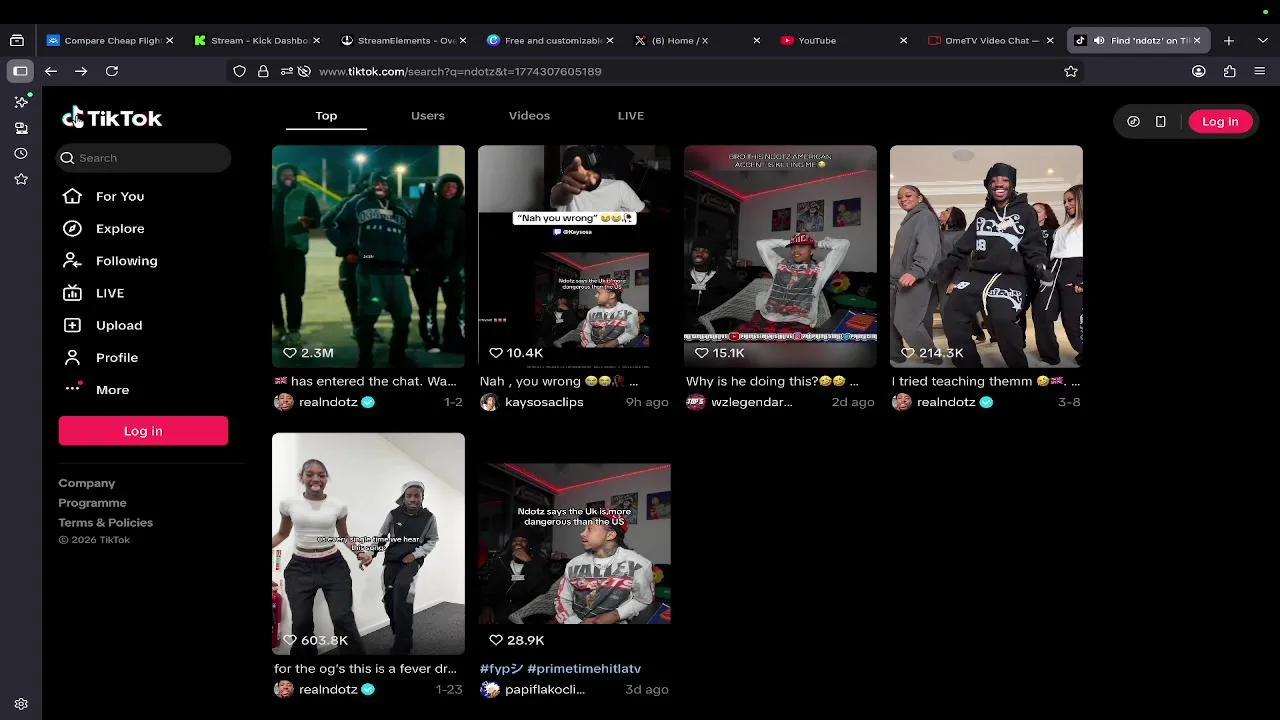1280x720 pixels.
Task: Mute the TikTok tab speaker icon
Action: pos(1099,40)
